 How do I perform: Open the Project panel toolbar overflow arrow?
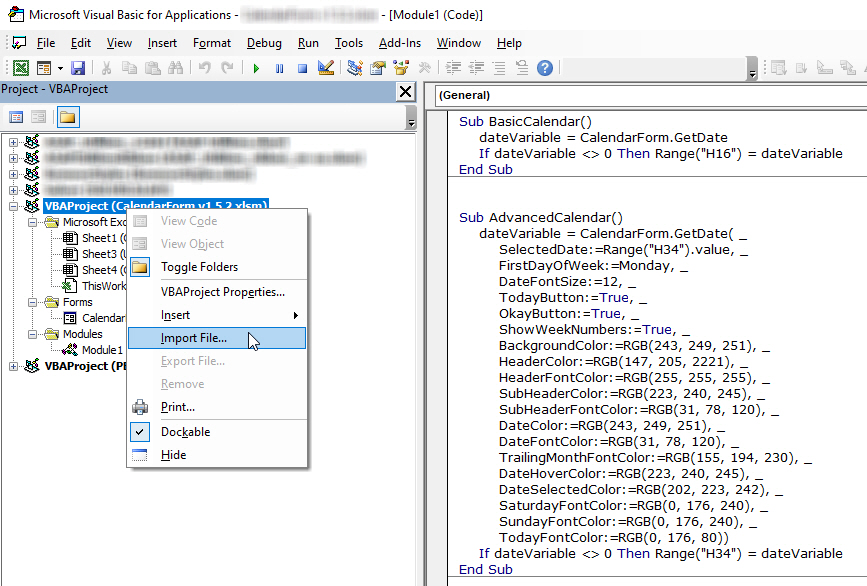pyautogui.click(x=411, y=118)
